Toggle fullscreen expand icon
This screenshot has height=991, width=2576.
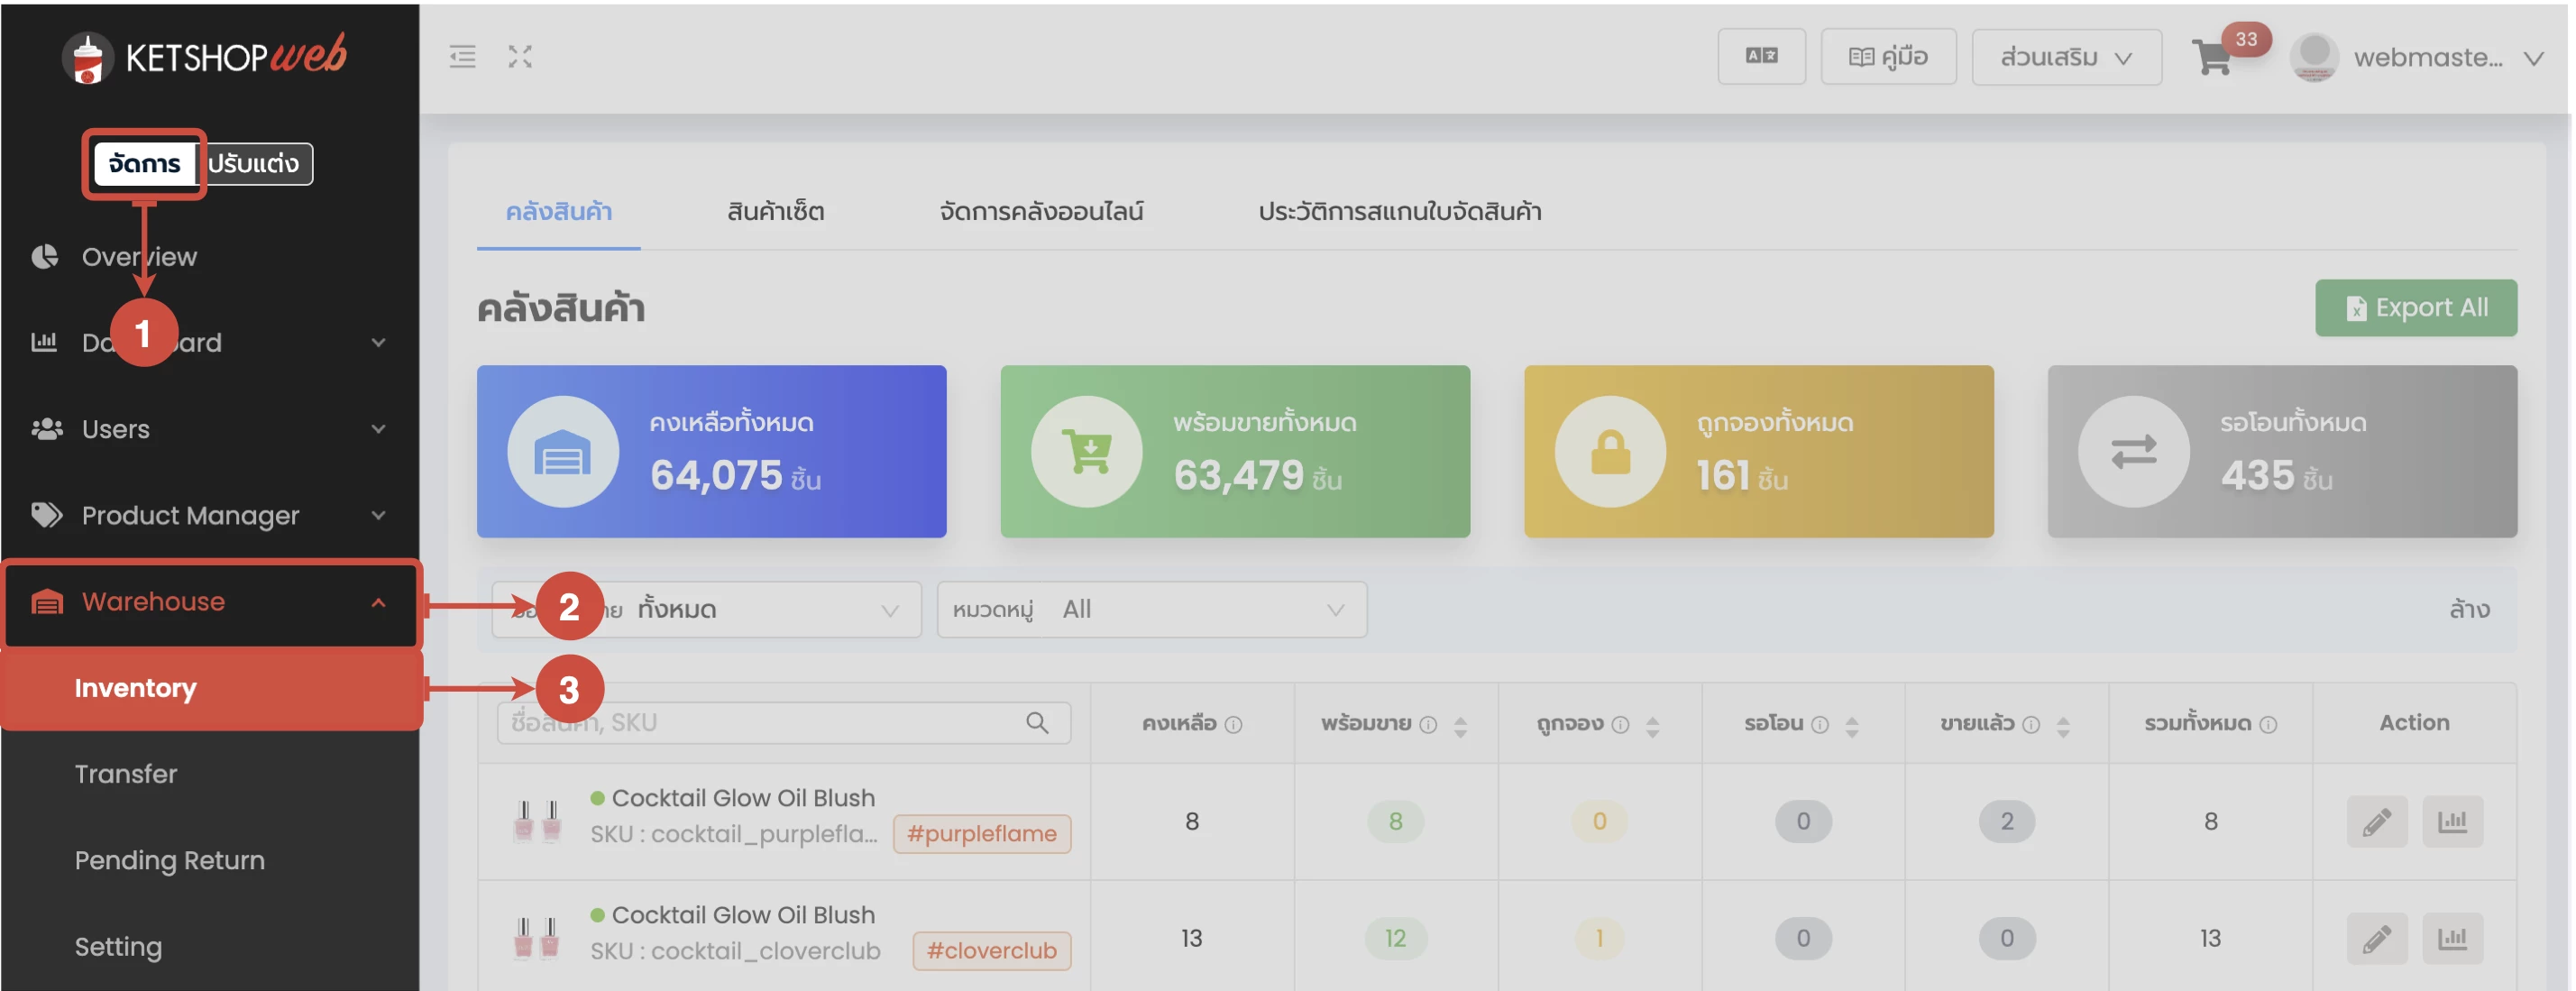coord(520,57)
